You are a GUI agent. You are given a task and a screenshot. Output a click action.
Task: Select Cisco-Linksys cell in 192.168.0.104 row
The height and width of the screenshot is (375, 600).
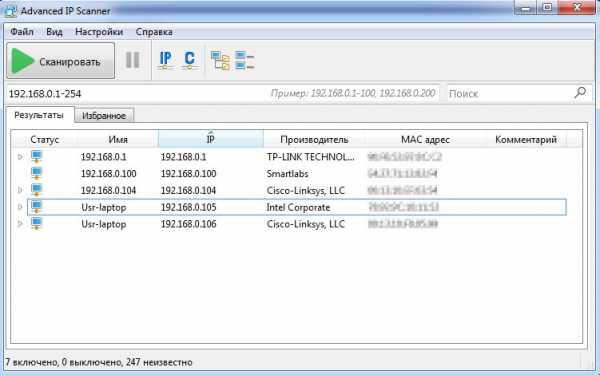306,191
